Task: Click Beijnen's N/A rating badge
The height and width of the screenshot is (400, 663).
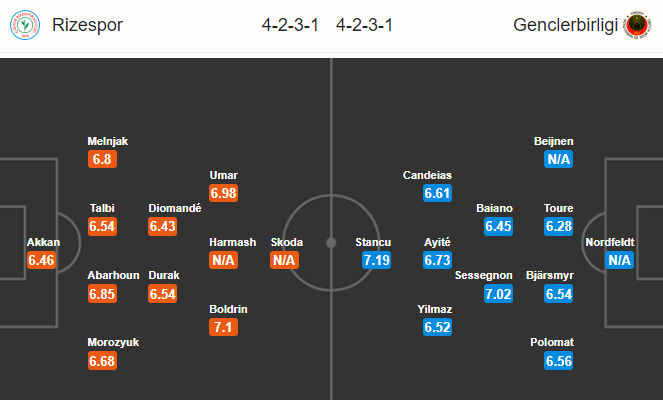Action: pos(559,159)
